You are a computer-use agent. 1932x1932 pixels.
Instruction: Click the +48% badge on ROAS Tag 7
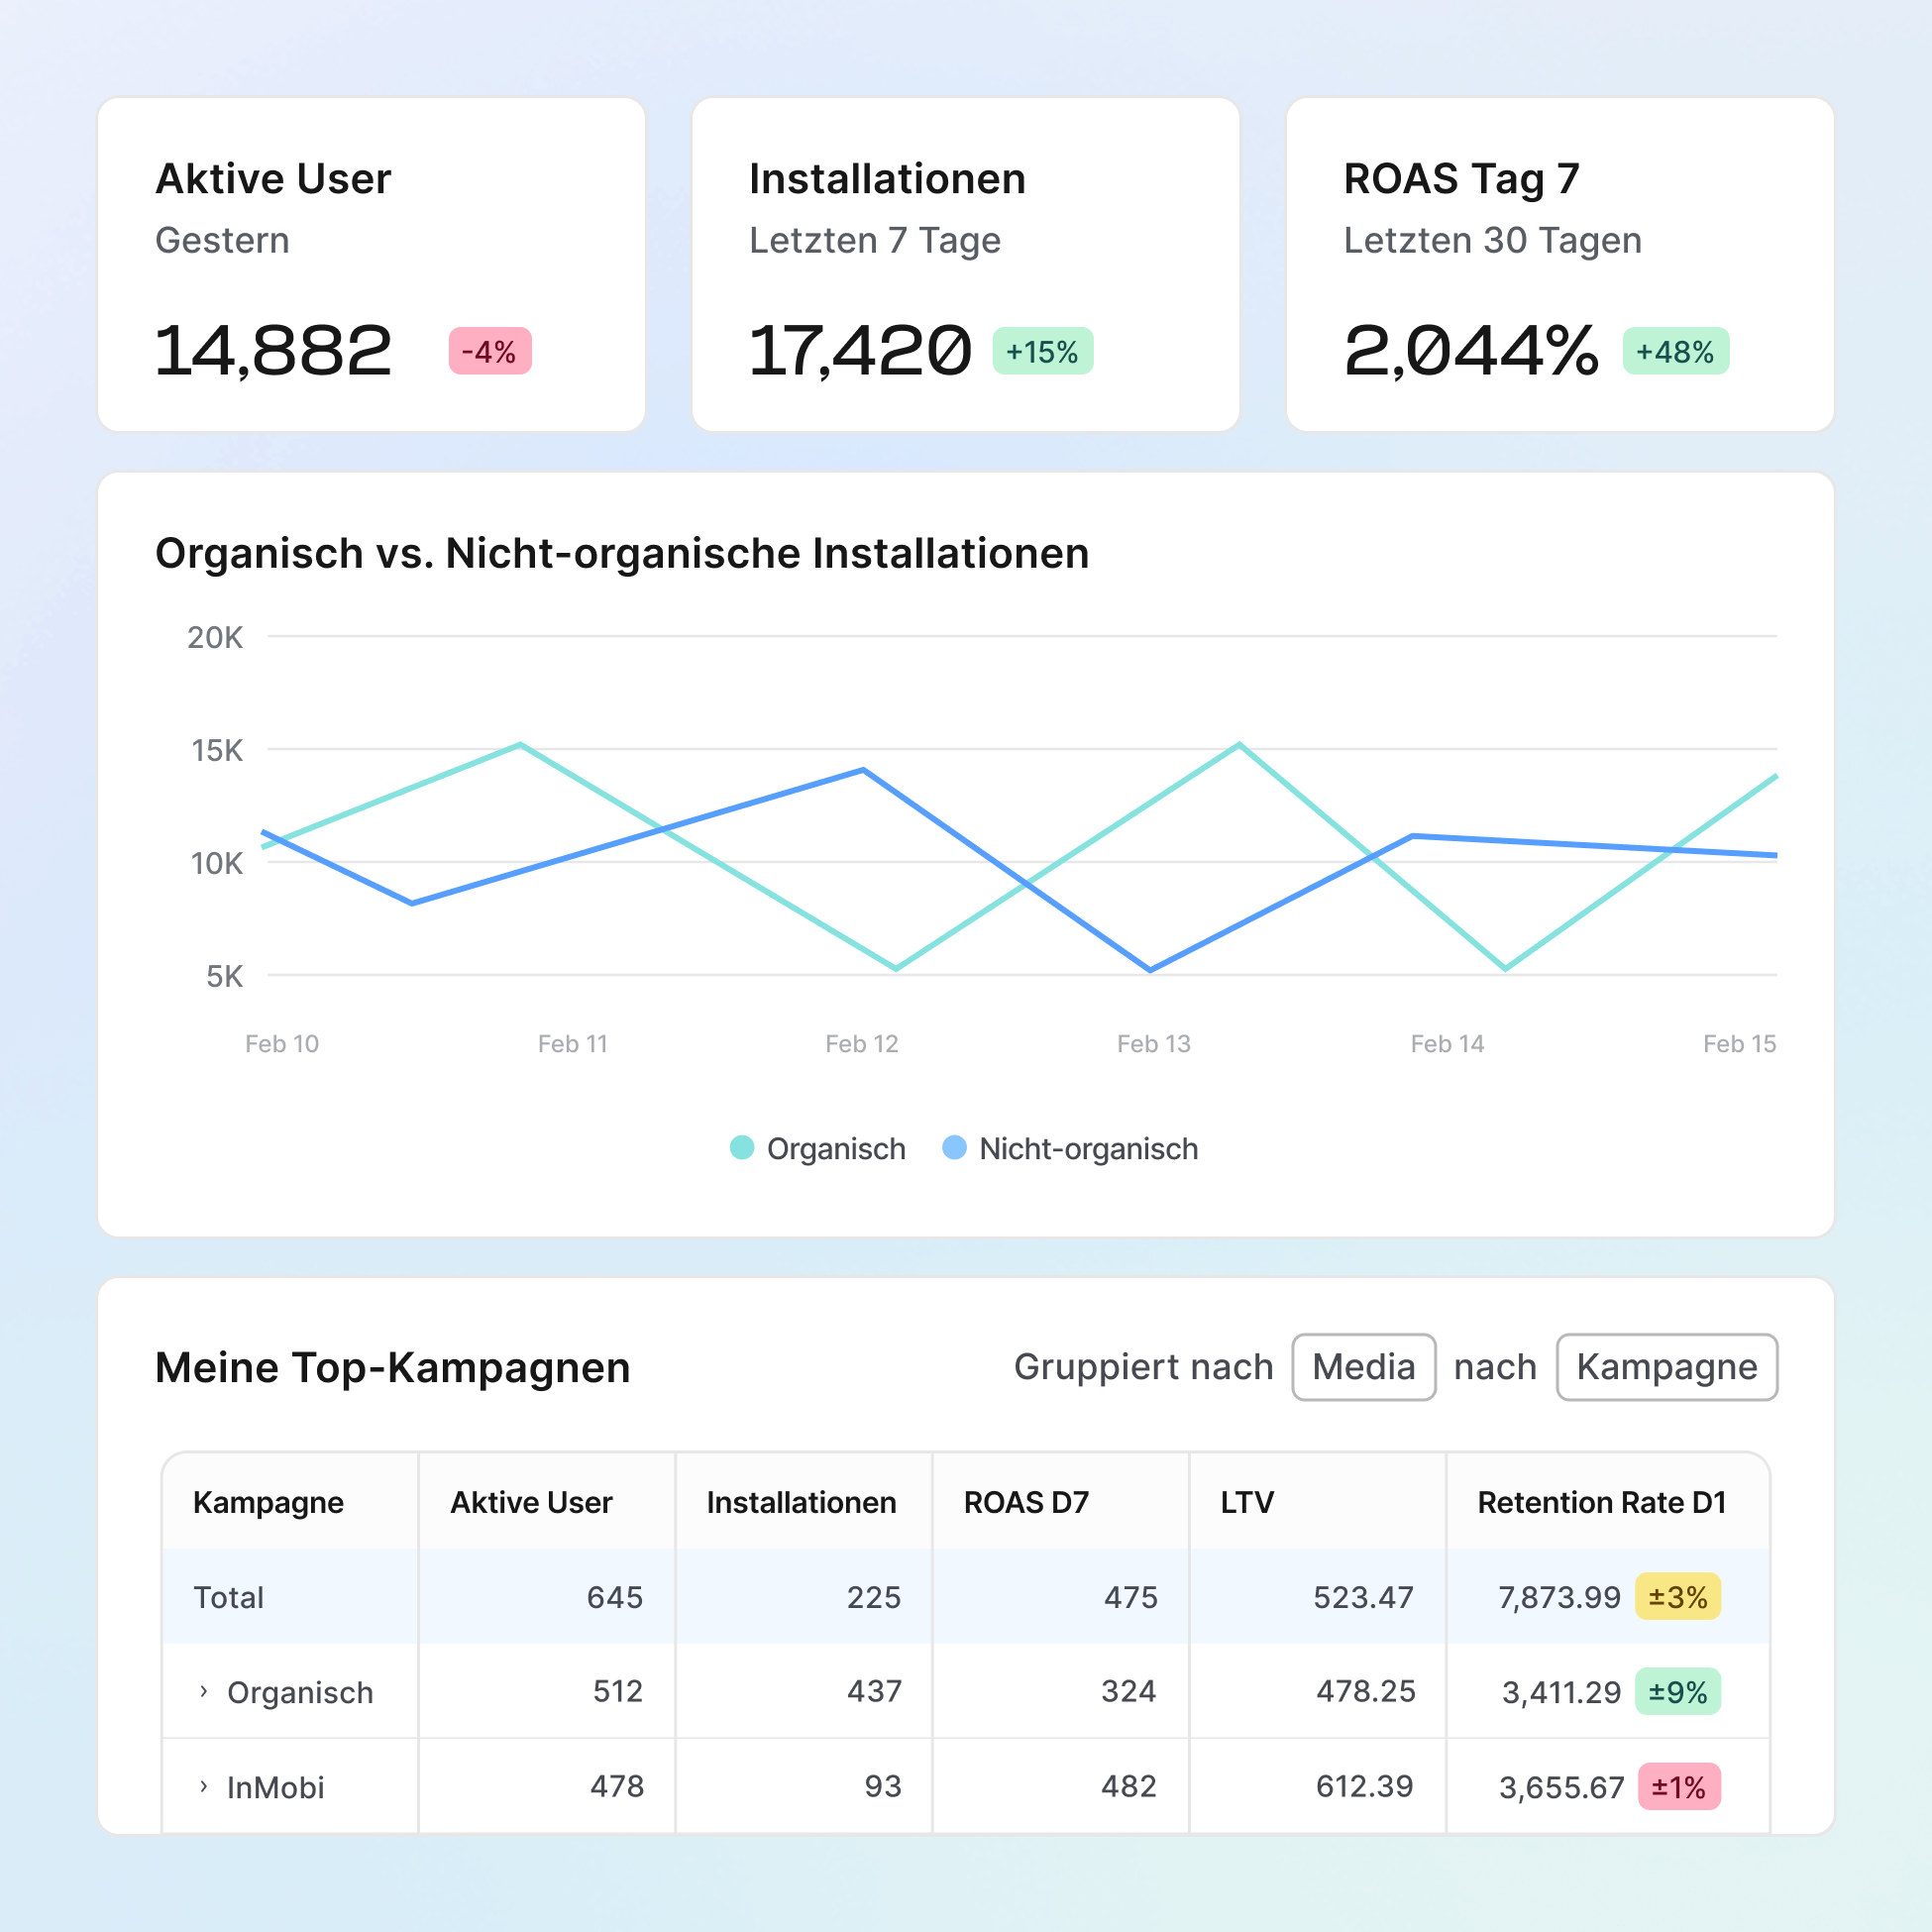click(1675, 351)
